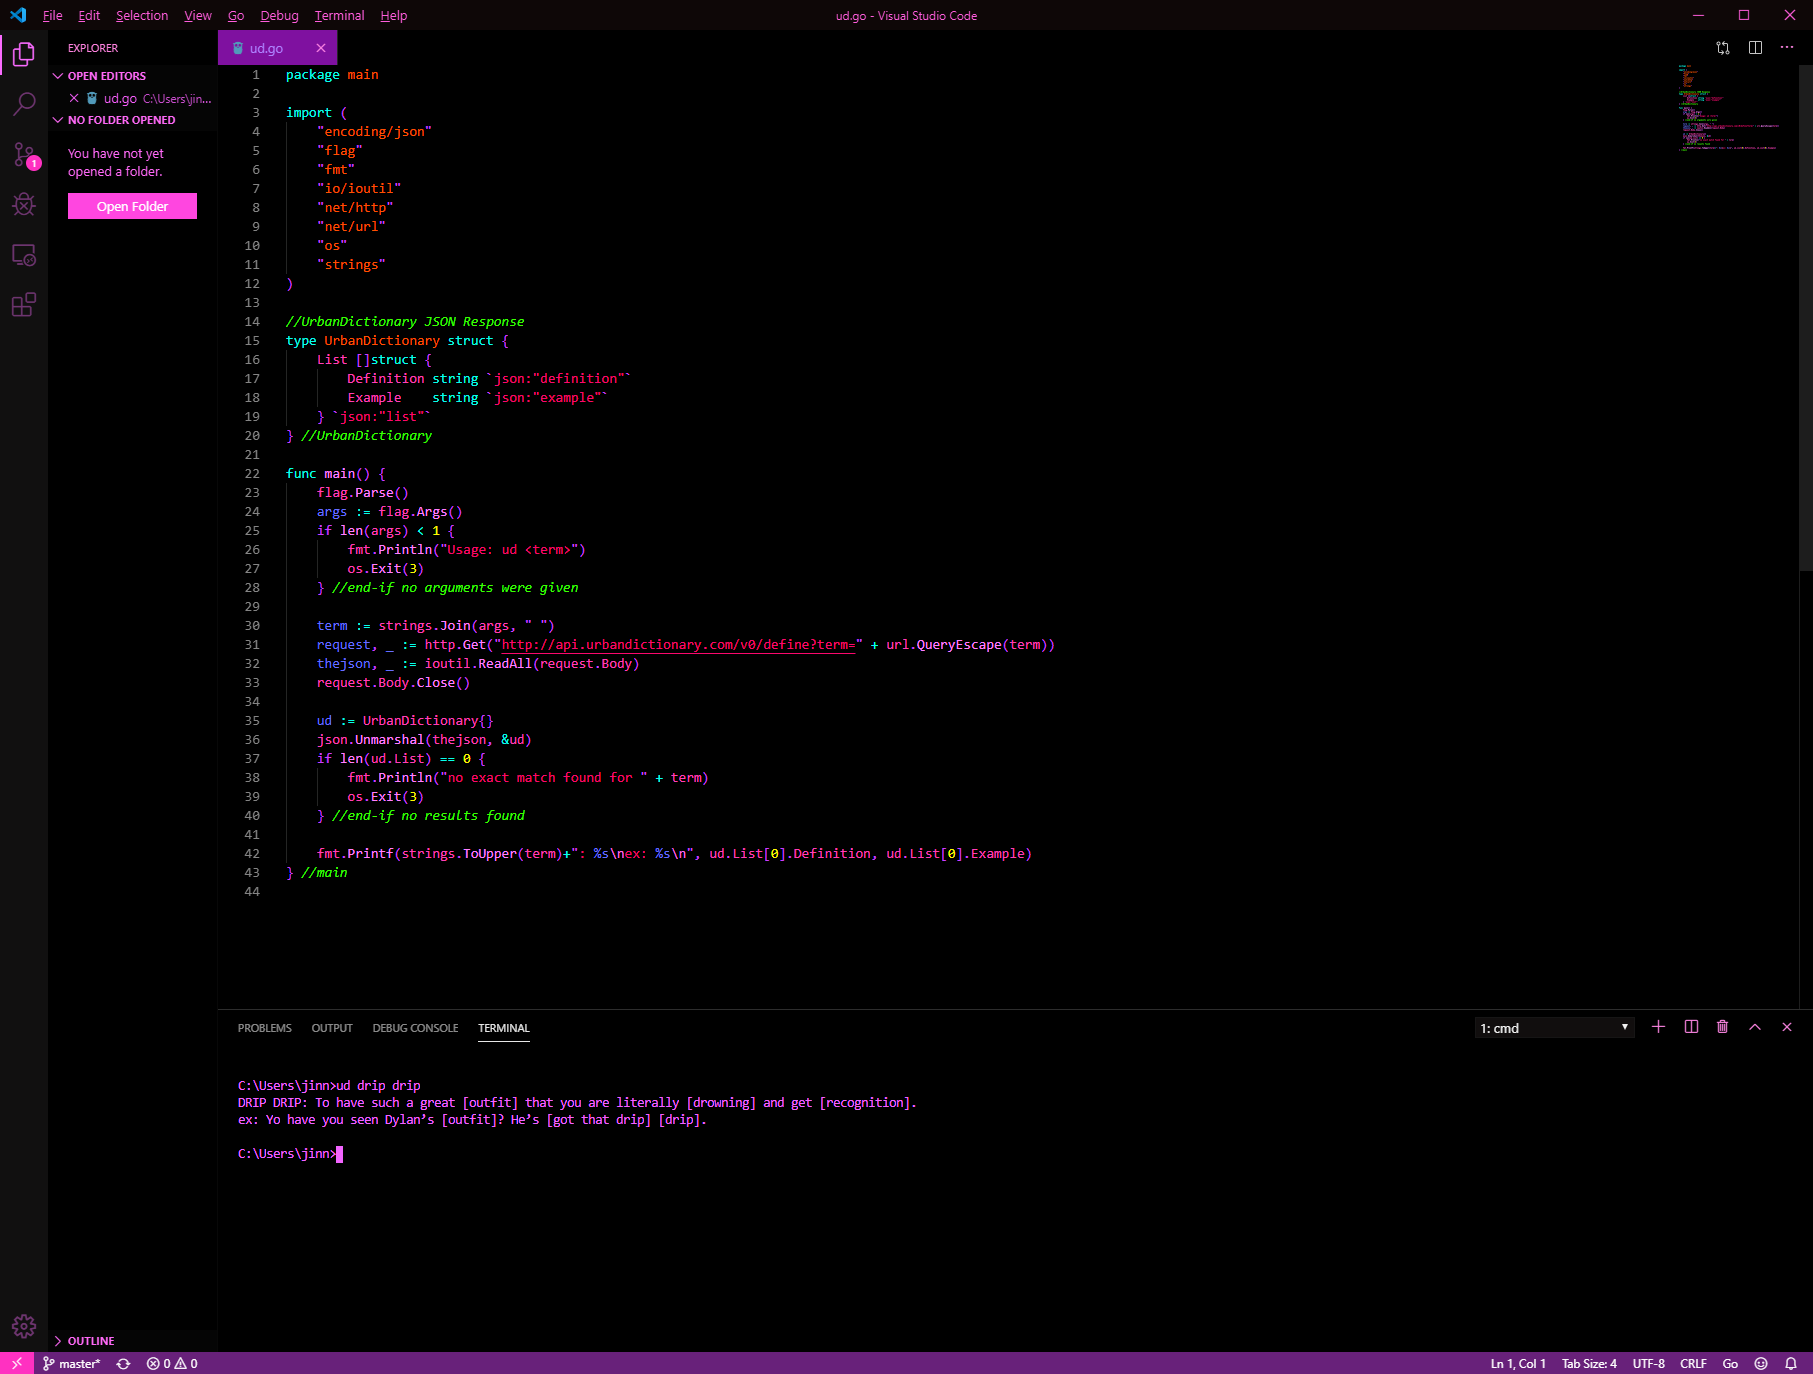
Task: Click the "encoding/json" import line
Action: click(x=374, y=132)
